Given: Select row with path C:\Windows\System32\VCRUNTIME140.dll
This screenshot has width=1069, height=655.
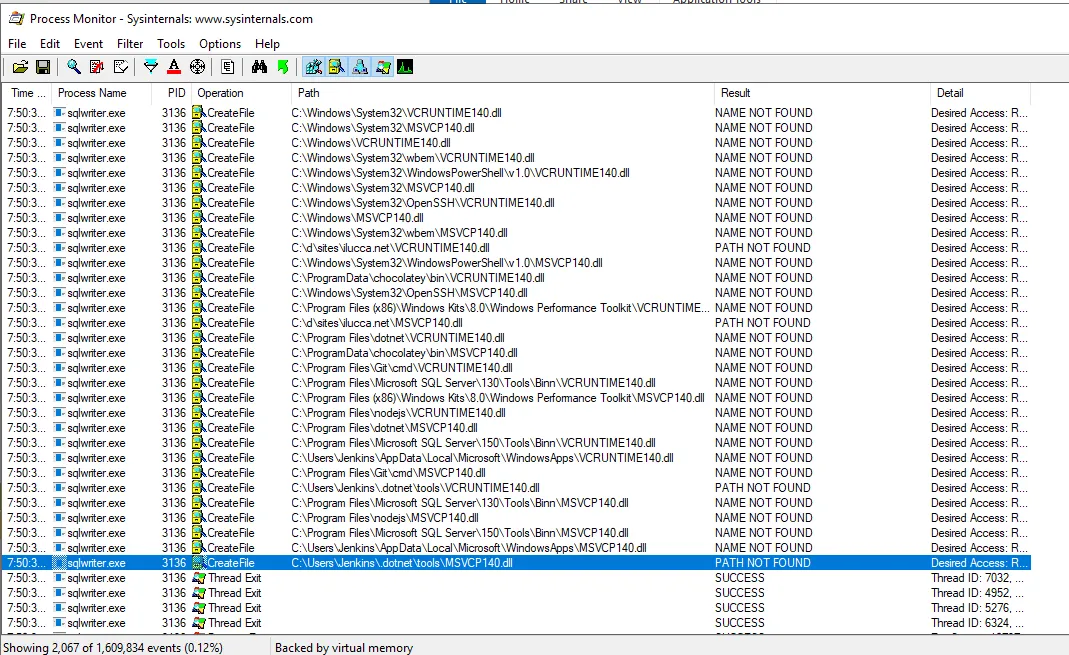Looking at the screenshot, I should tap(396, 112).
